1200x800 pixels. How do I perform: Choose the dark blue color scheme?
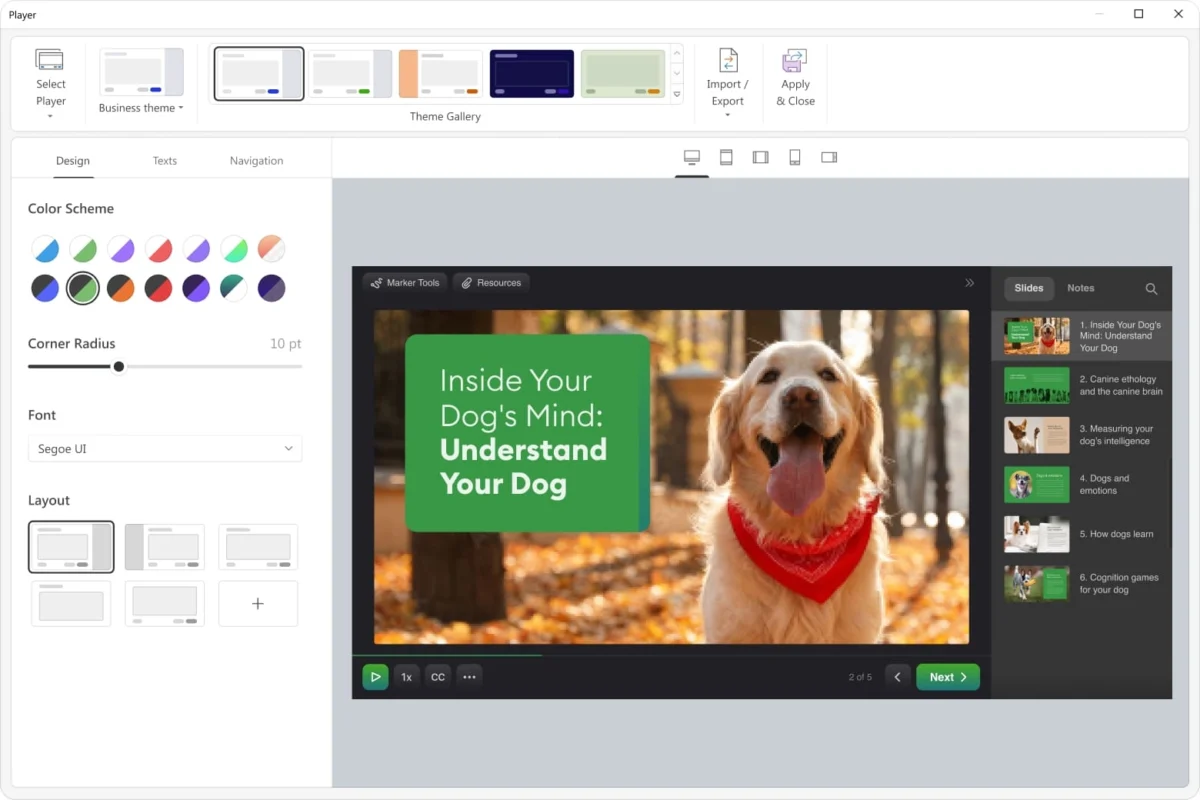click(x=45, y=288)
